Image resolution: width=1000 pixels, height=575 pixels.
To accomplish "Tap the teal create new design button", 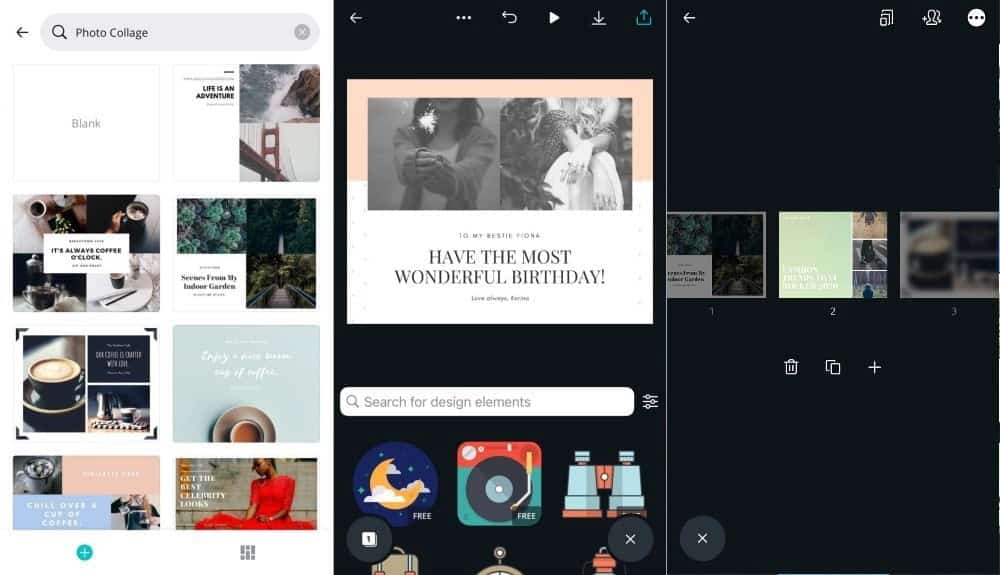I will [84, 552].
